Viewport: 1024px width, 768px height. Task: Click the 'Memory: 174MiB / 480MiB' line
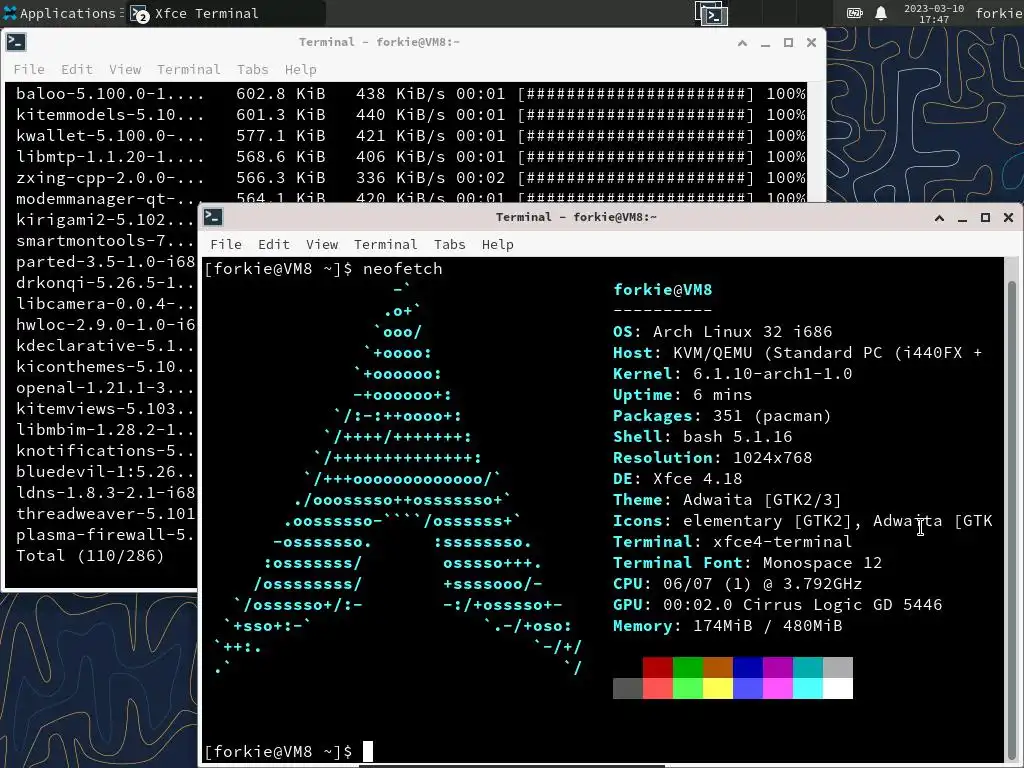(728, 626)
